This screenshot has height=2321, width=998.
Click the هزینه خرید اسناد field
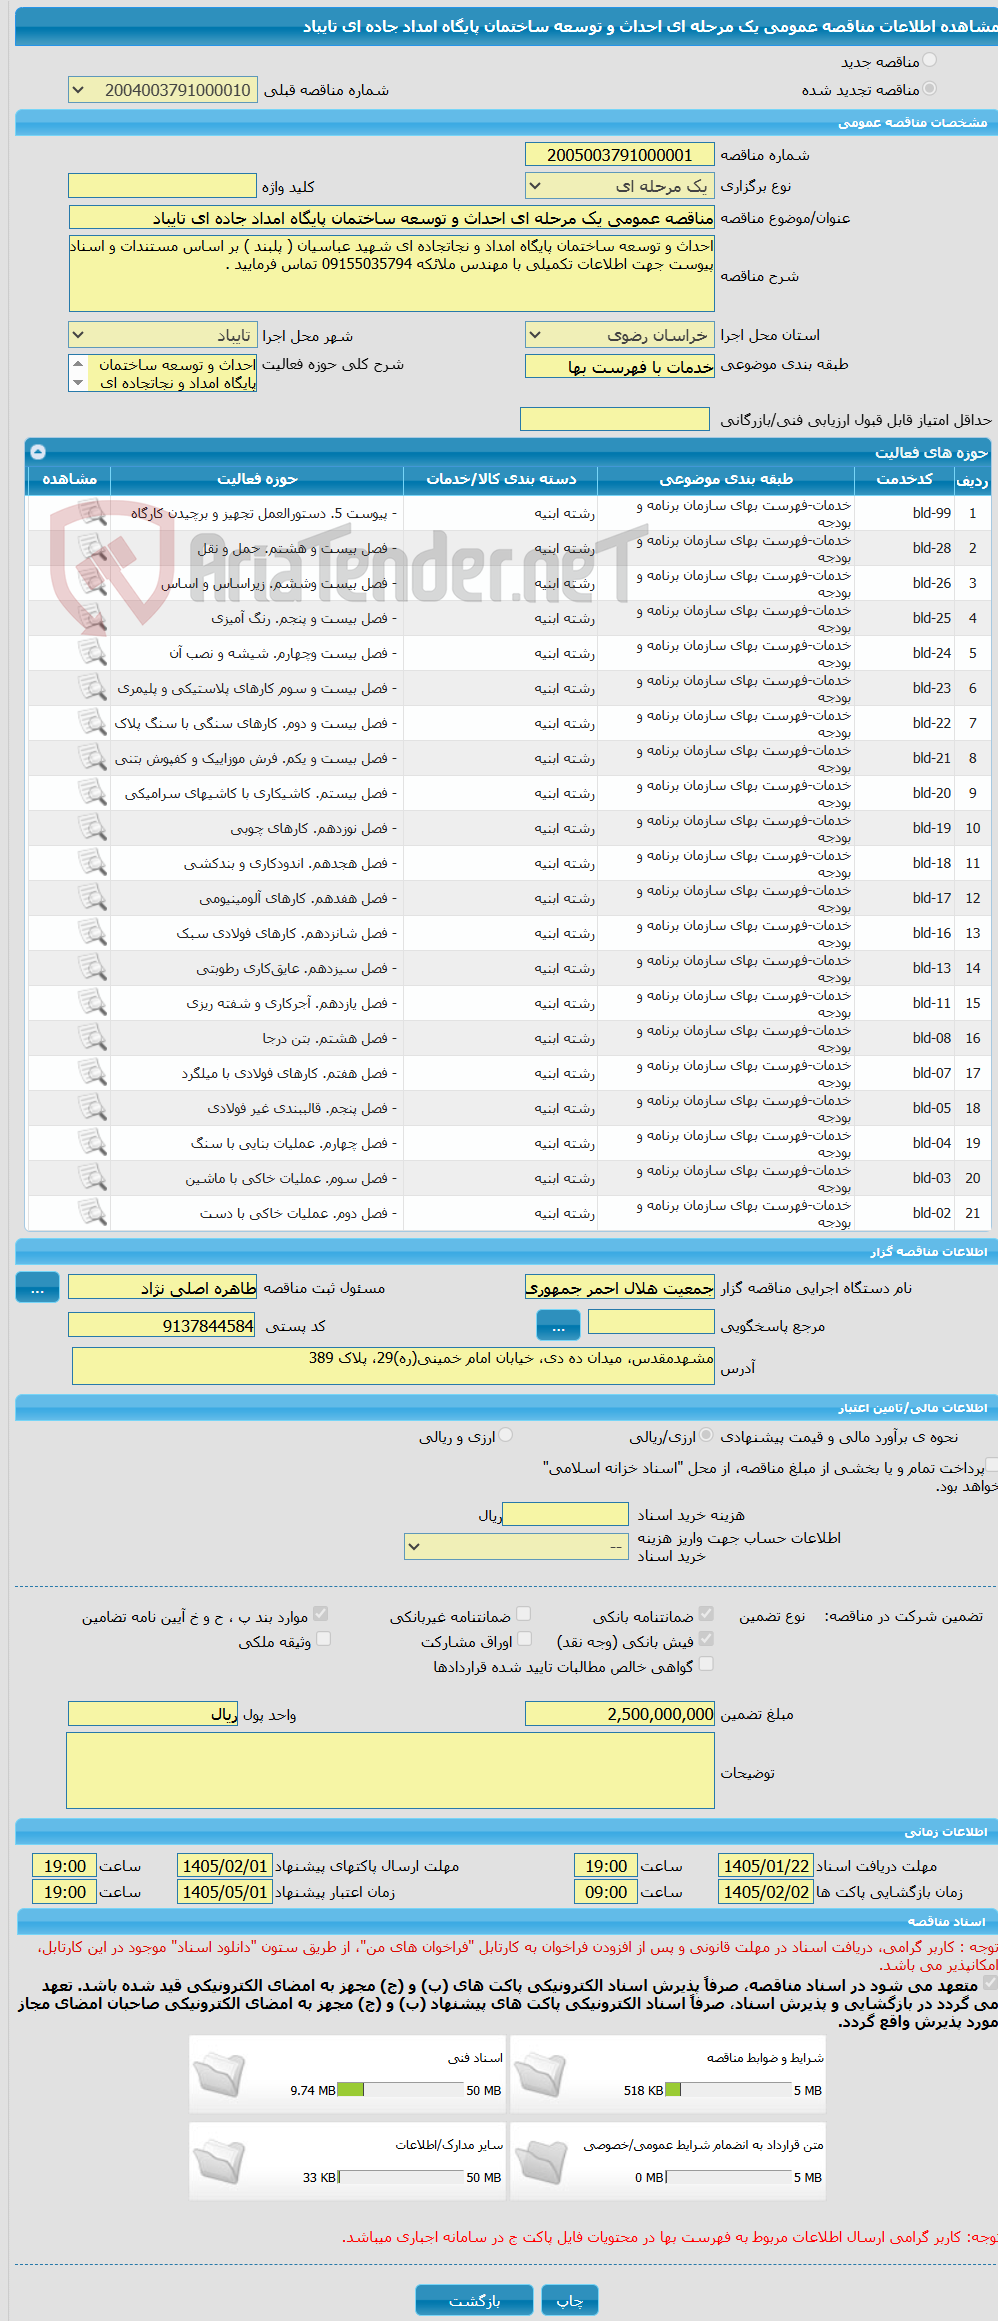click(x=565, y=1515)
